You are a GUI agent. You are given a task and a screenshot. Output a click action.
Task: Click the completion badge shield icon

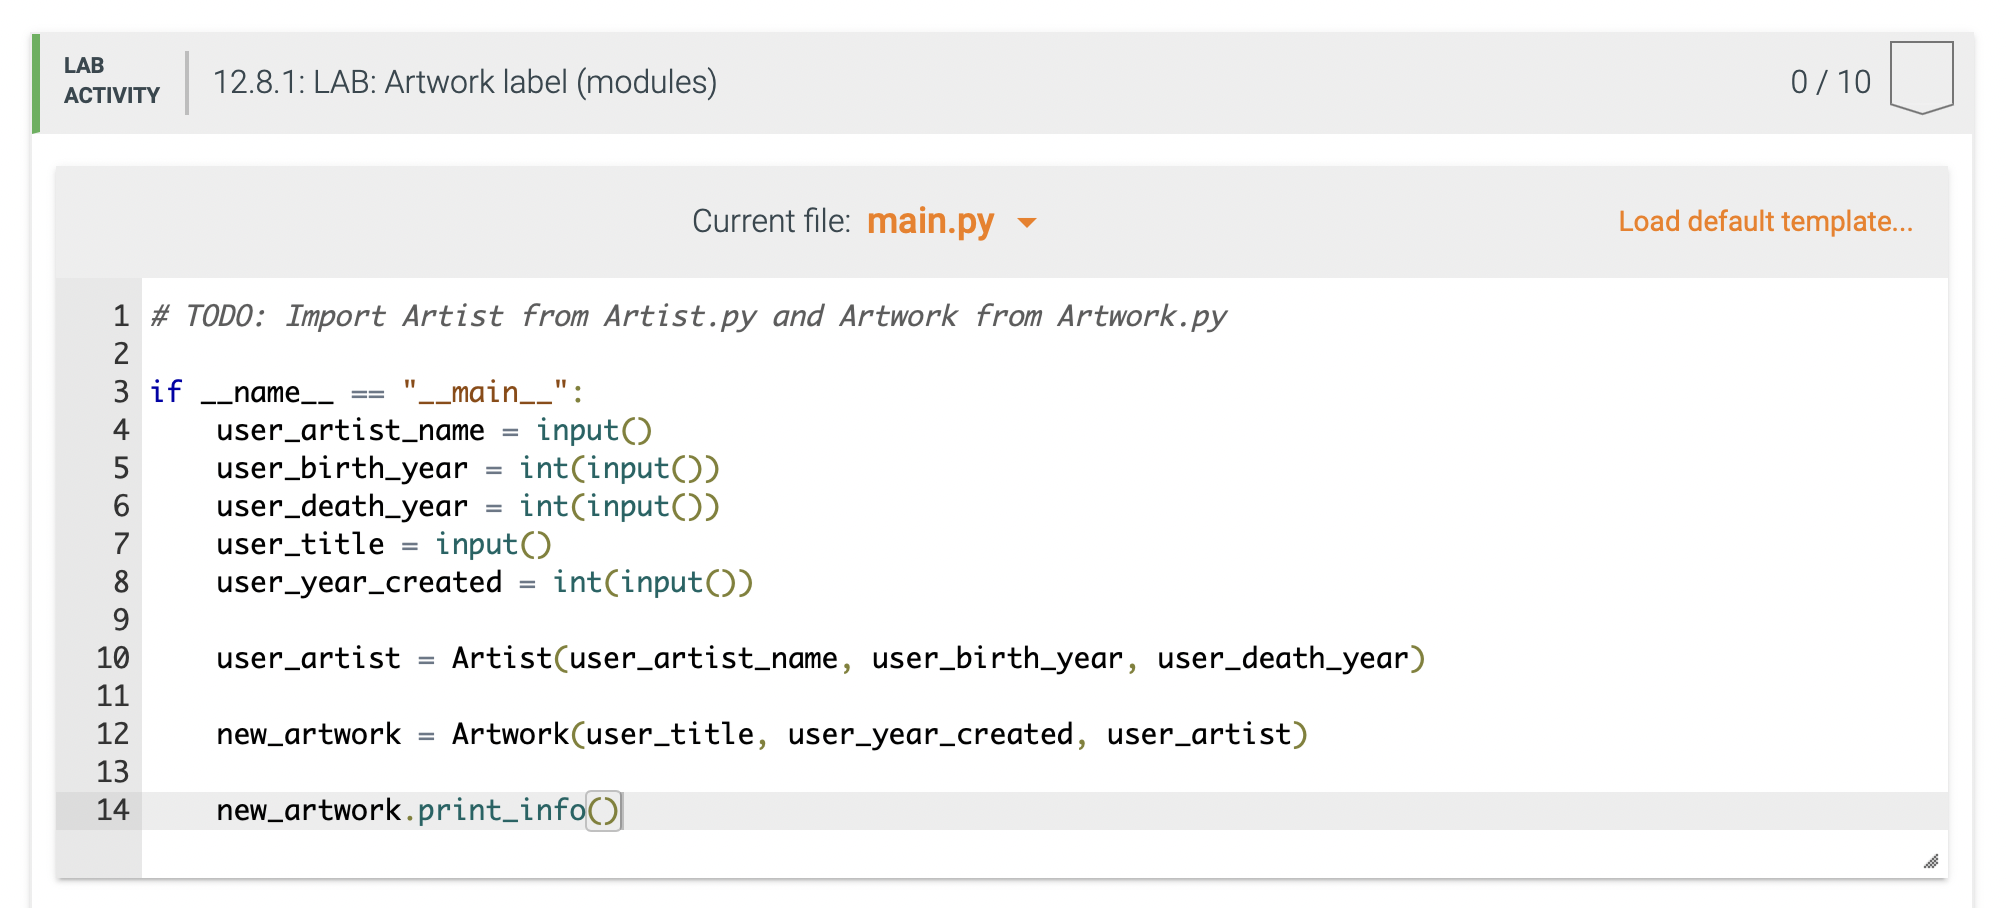[1921, 77]
